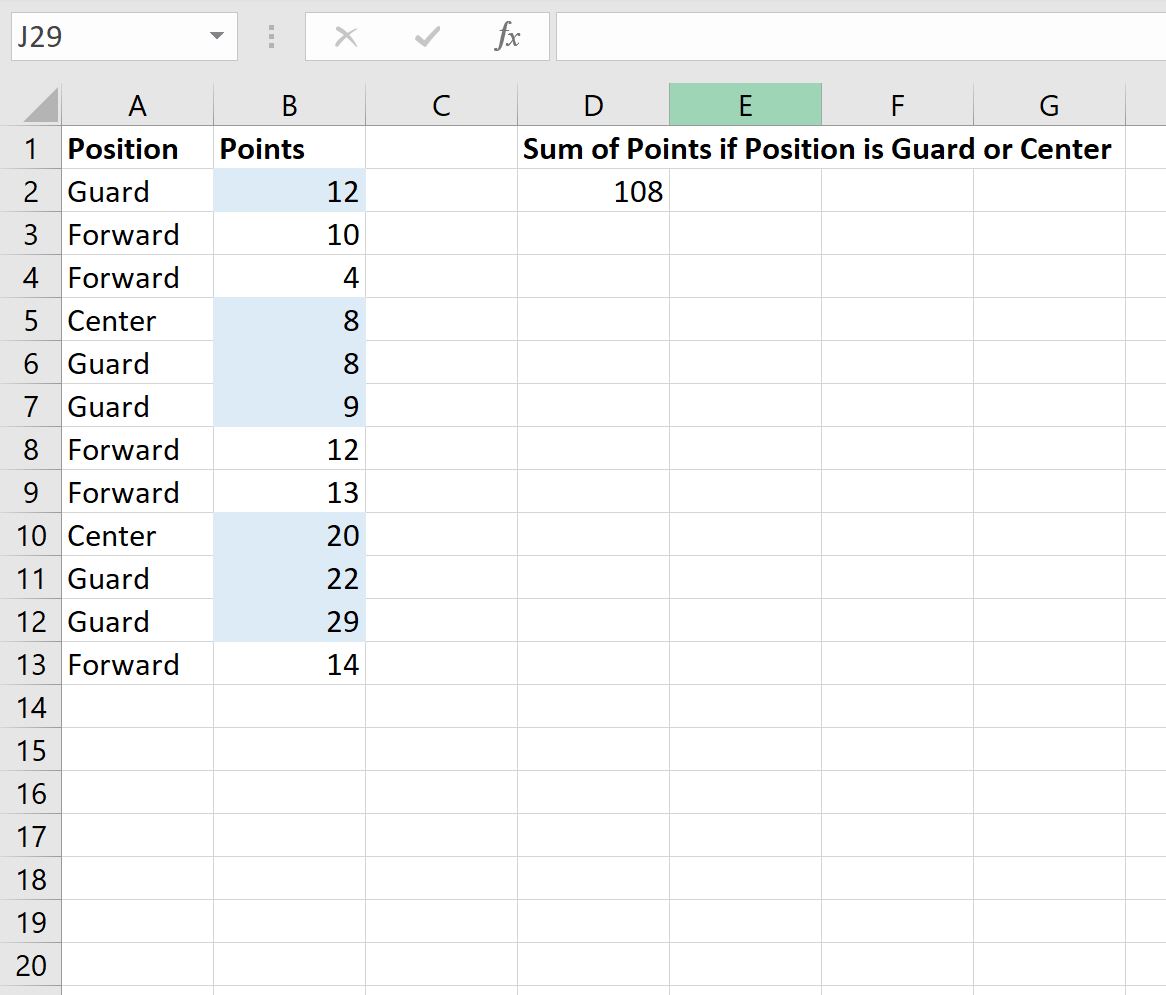This screenshot has width=1166, height=995.
Task: Click the Points header cell
Action: pyautogui.click(x=289, y=148)
